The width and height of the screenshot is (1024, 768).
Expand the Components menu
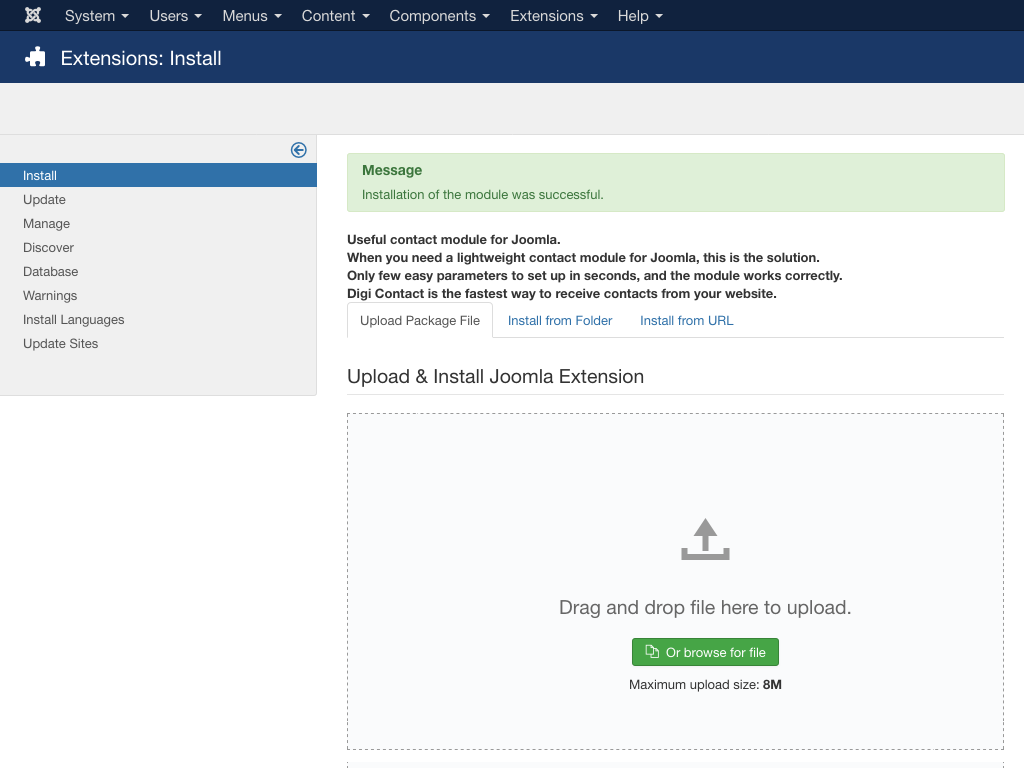click(x=440, y=16)
